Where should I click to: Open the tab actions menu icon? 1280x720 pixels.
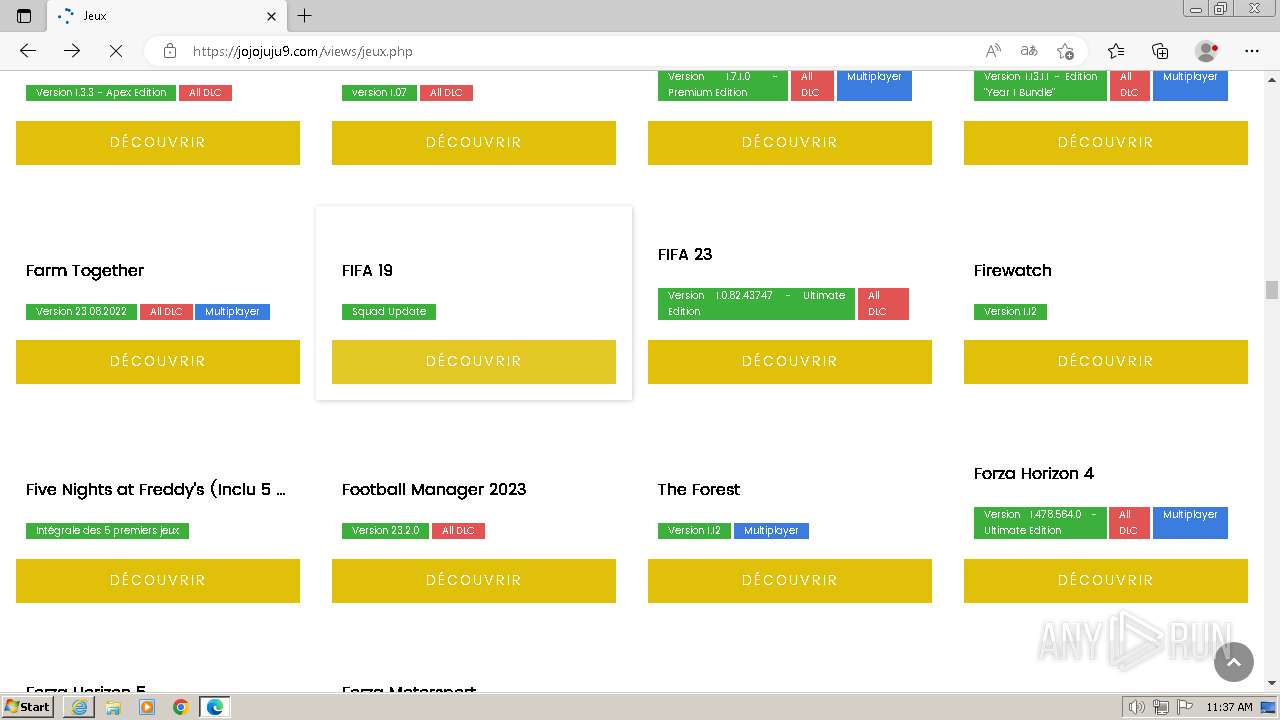(x=24, y=16)
